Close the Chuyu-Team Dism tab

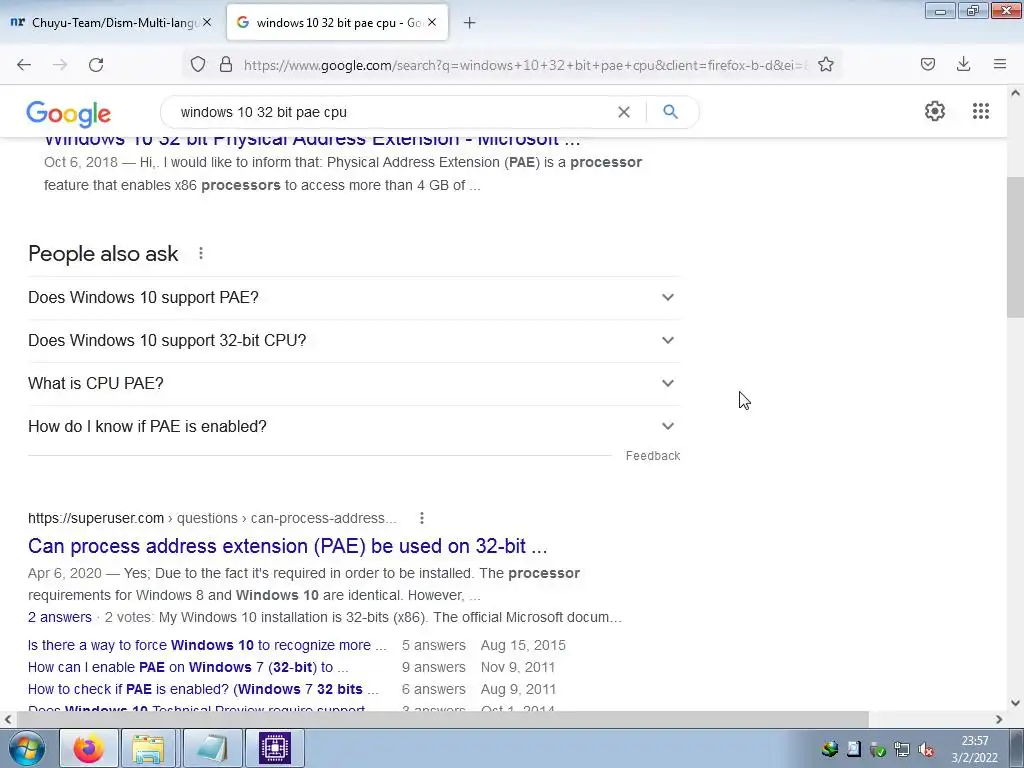[207, 22]
